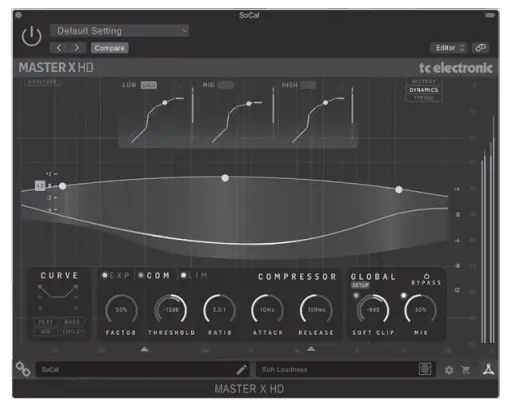Click the left curve handle point

[62, 186]
